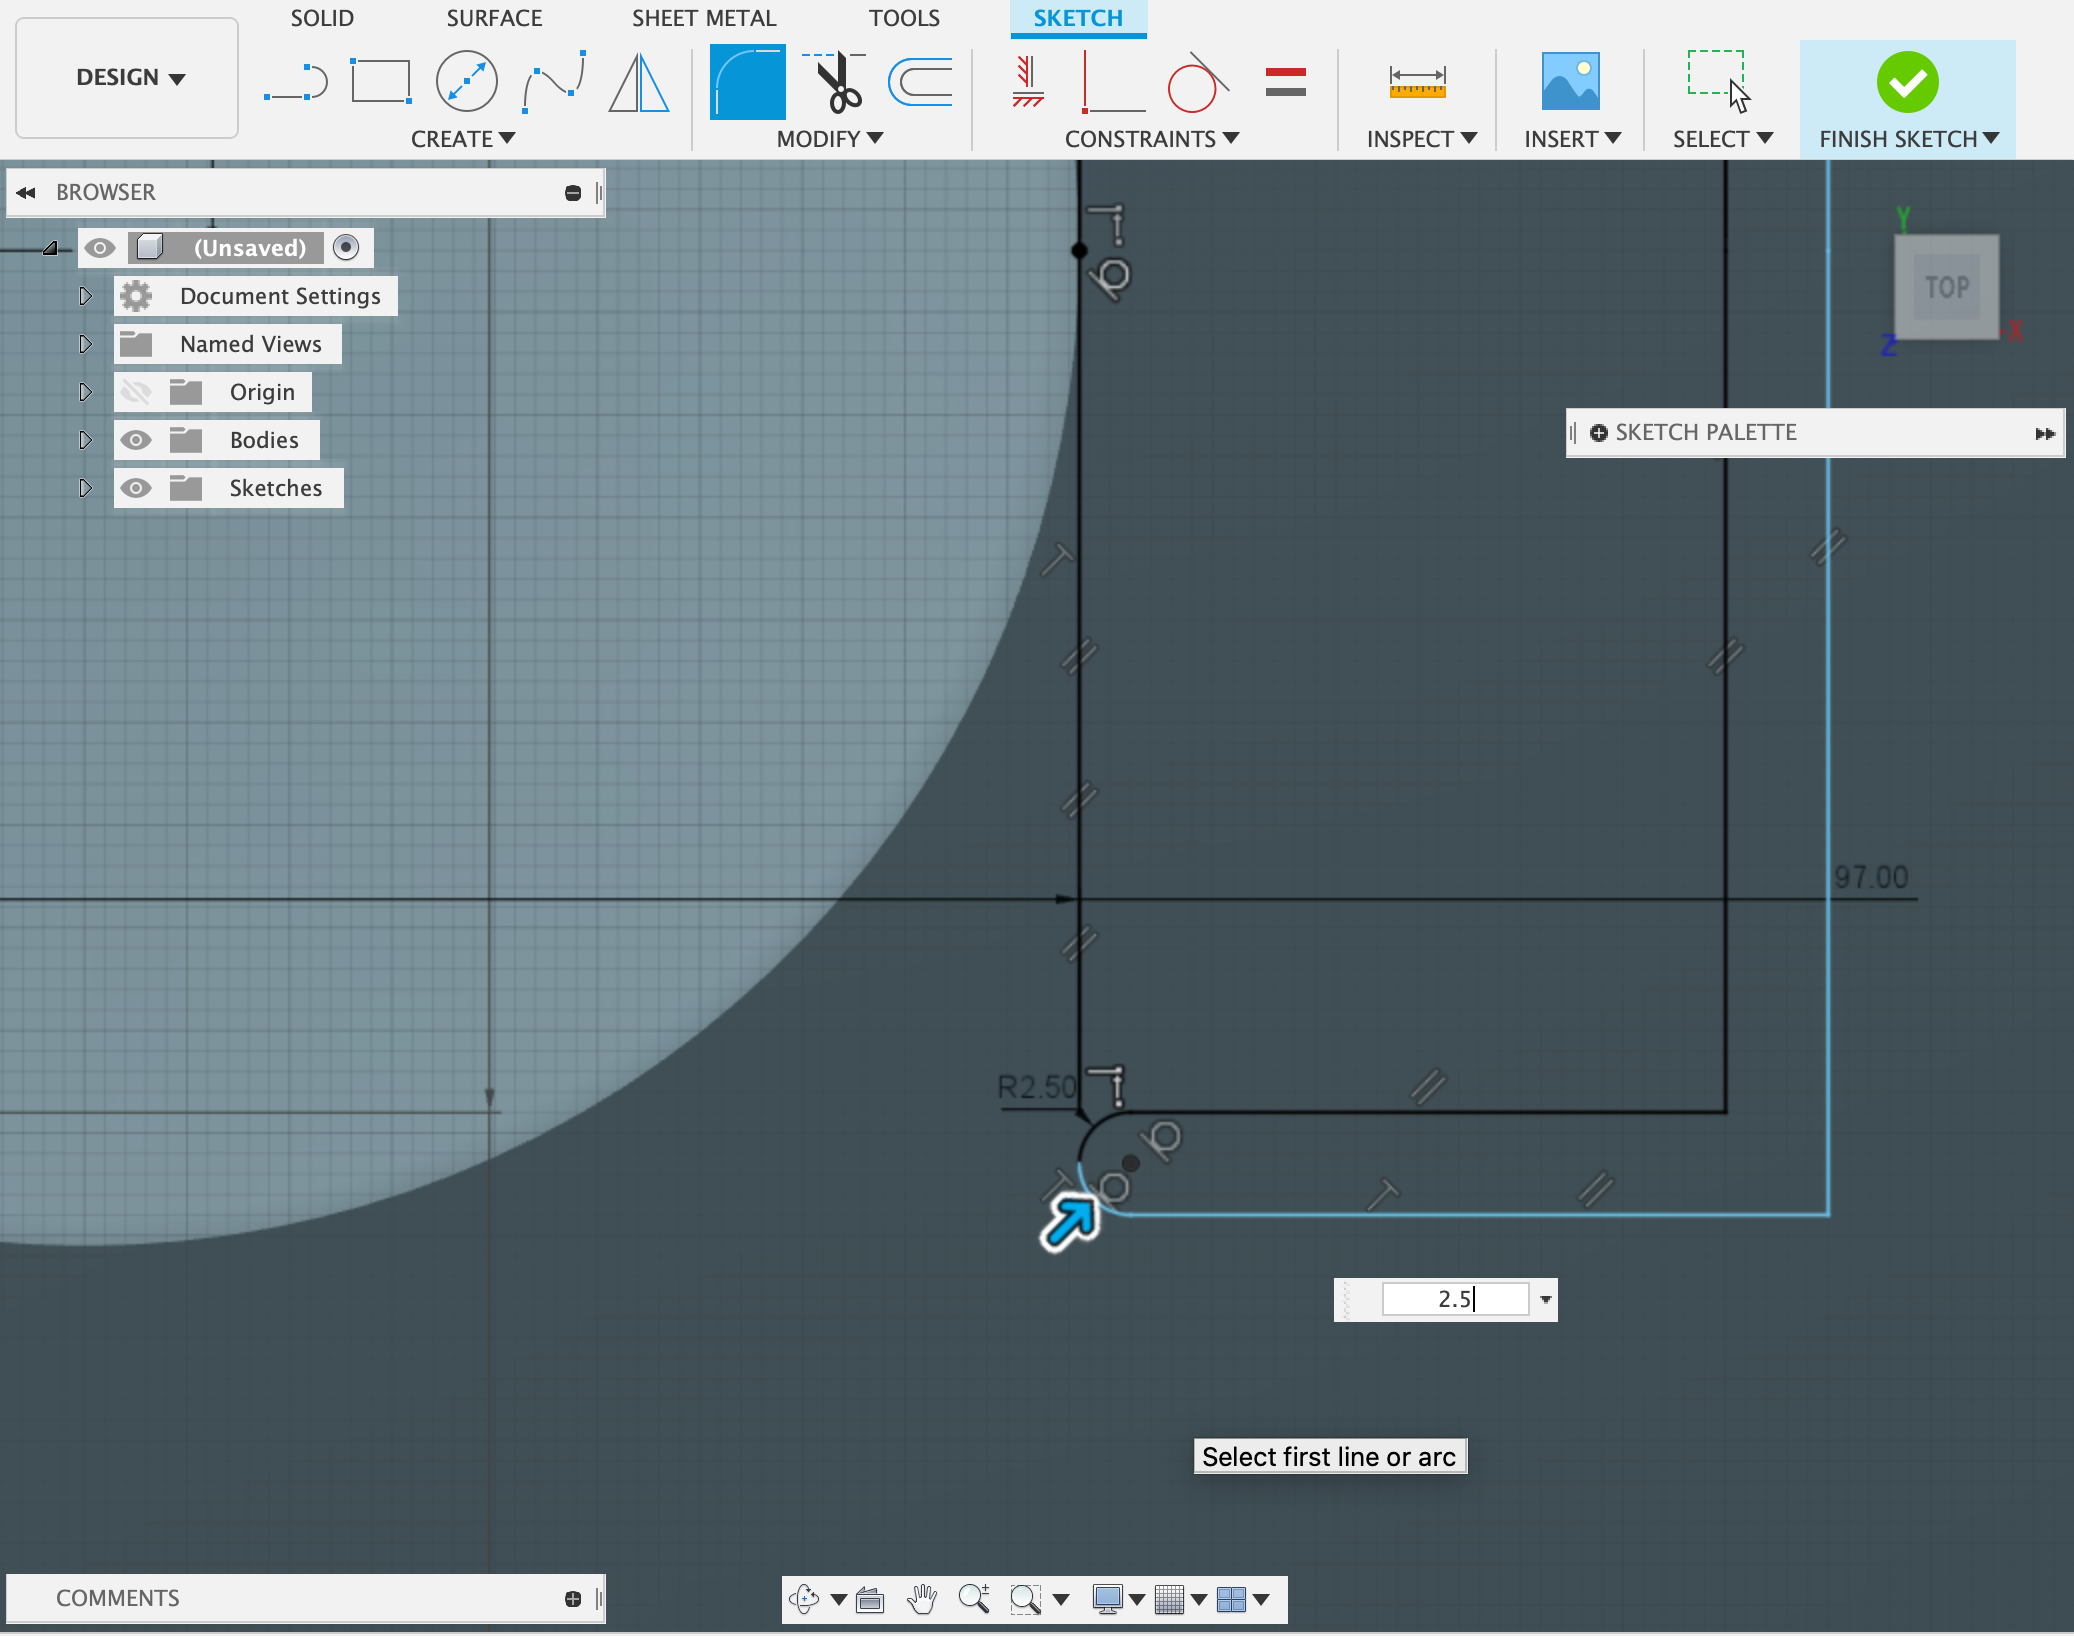Activate the 2-Point Rectangle tool
Viewport: 2074px width, 1636px height.
(382, 80)
